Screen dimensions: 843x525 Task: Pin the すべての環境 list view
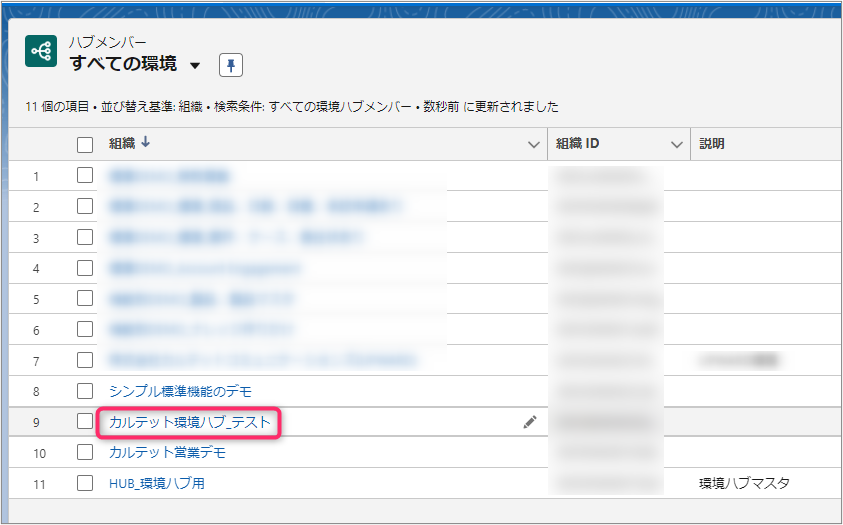click(231, 65)
